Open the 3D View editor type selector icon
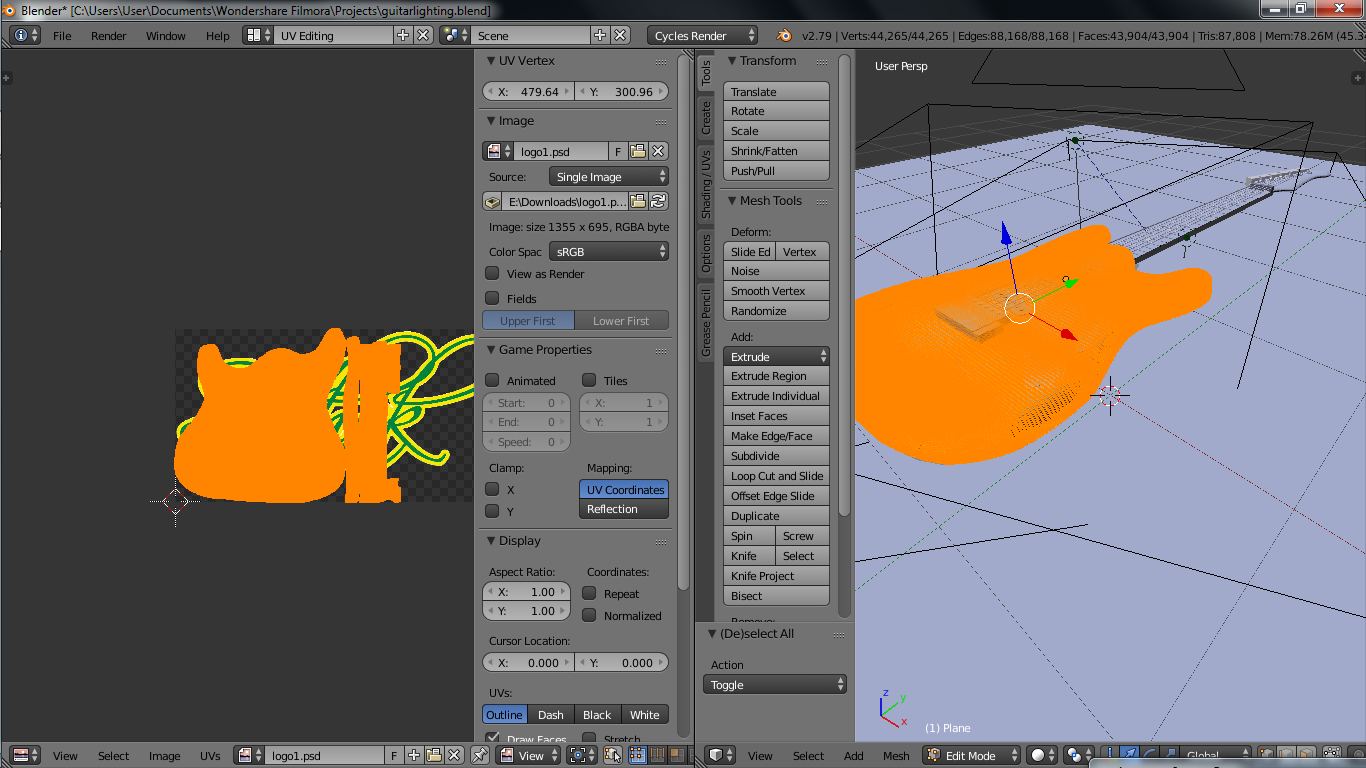The image size is (1366, 768). [722, 756]
